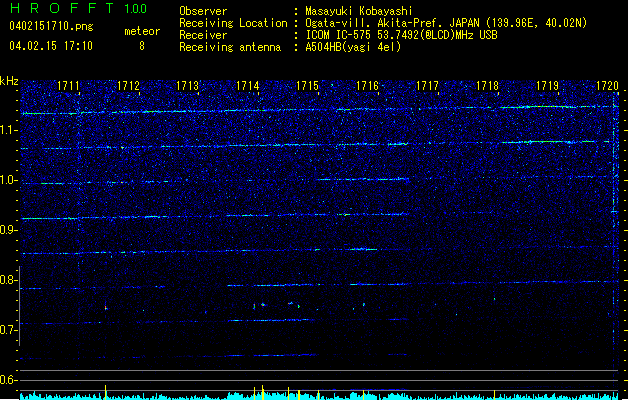Click the 1712 time axis marker
The width and height of the screenshot is (629, 400).
(x=128, y=85)
